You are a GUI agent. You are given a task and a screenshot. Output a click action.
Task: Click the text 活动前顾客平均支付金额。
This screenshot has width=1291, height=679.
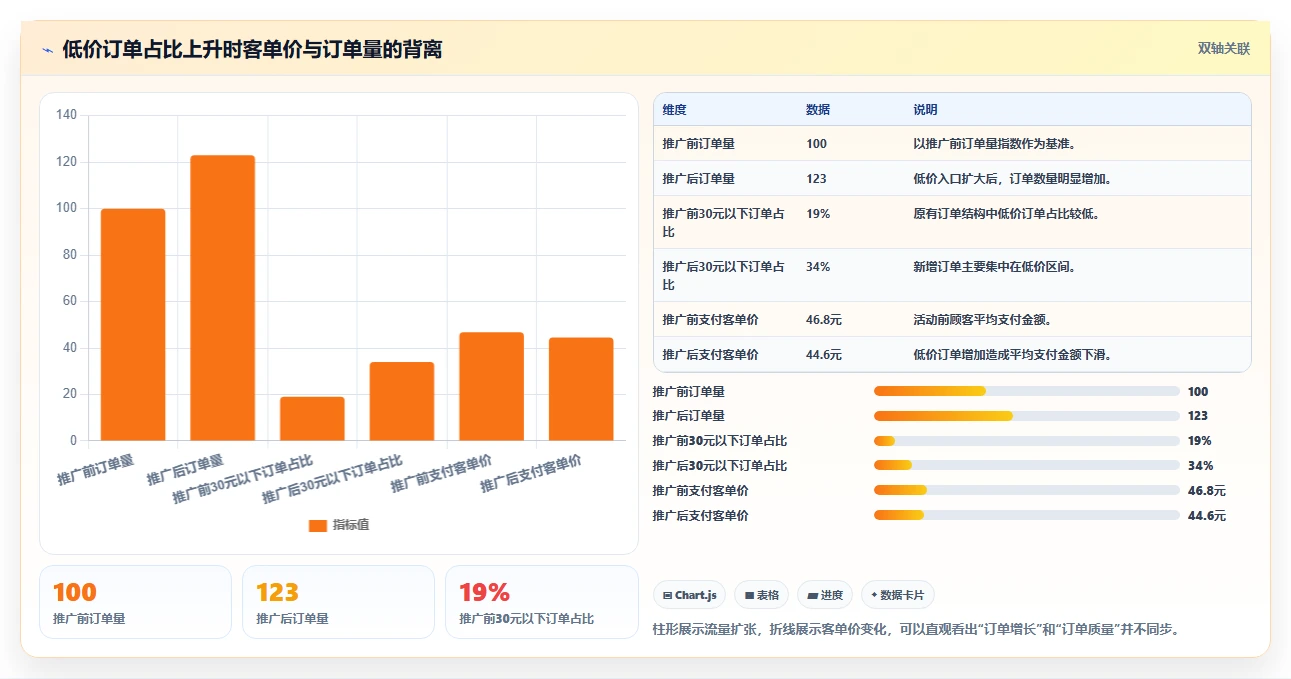coord(982,320)
